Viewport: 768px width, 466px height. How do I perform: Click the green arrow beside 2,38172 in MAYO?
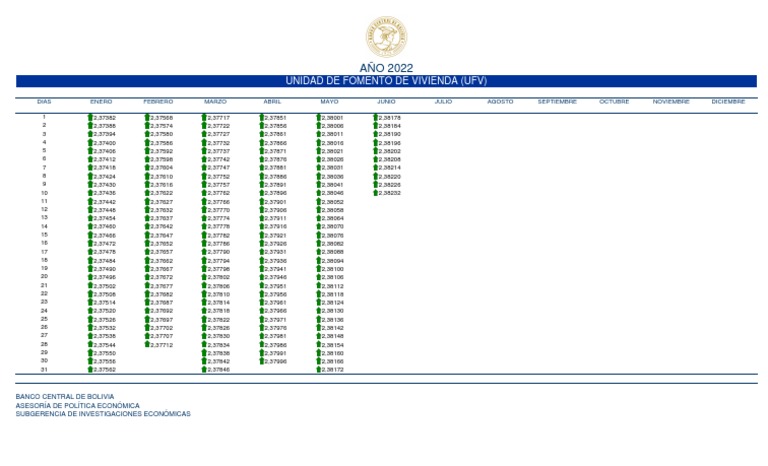(319, 369)
